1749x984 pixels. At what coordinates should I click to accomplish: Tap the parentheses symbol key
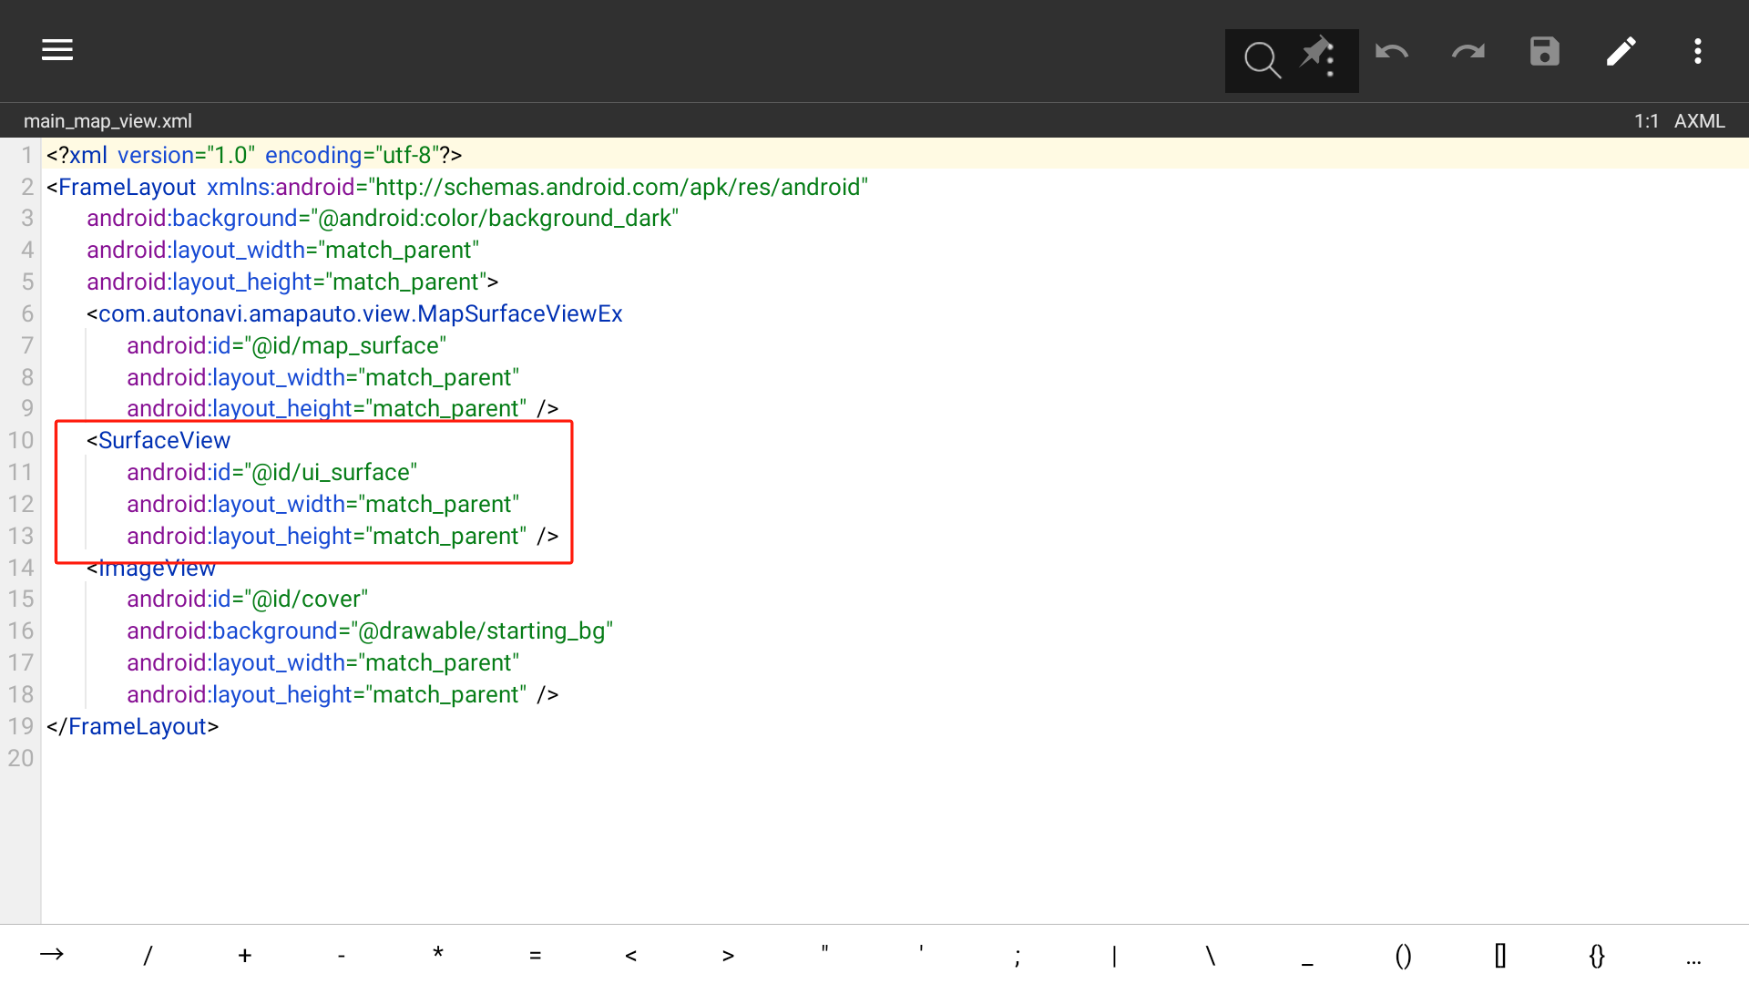1403,955
